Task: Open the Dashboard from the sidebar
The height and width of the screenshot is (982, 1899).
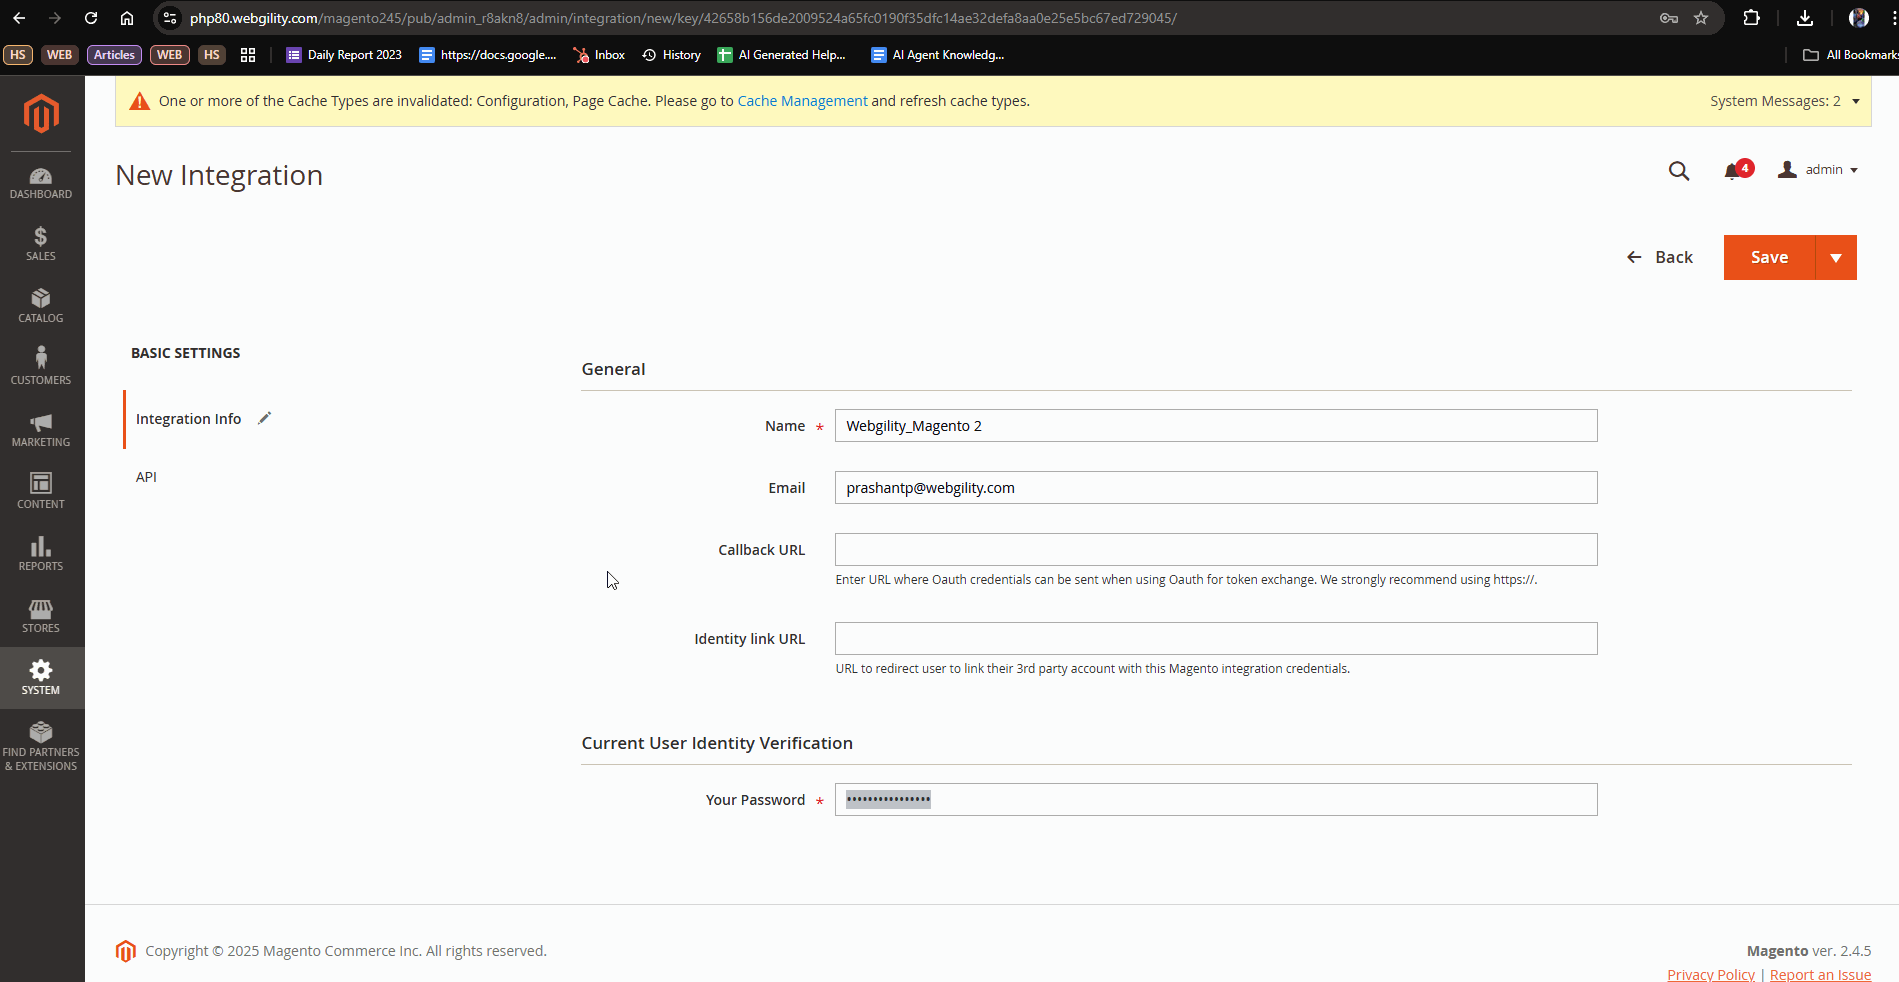Action: pos(41,183)
